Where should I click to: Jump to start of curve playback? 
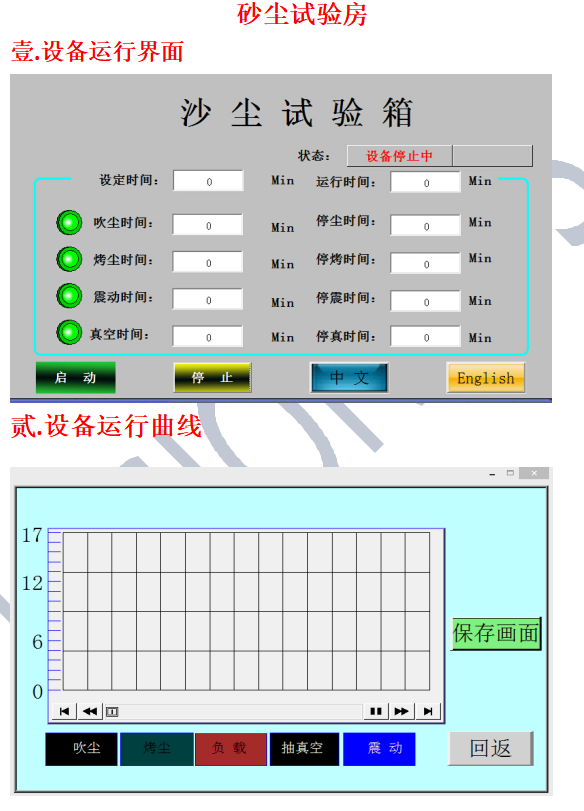point(64,712)
